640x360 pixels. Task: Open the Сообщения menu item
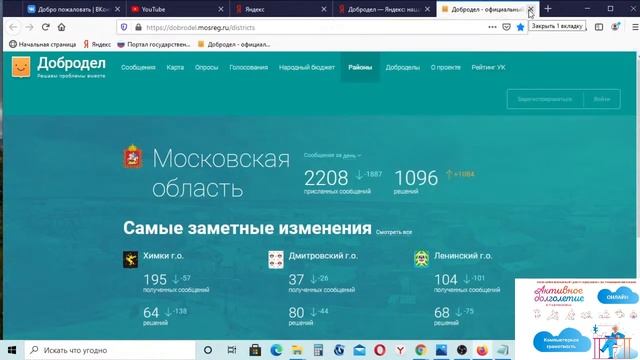pyautogui.click(x=138, y=67)
